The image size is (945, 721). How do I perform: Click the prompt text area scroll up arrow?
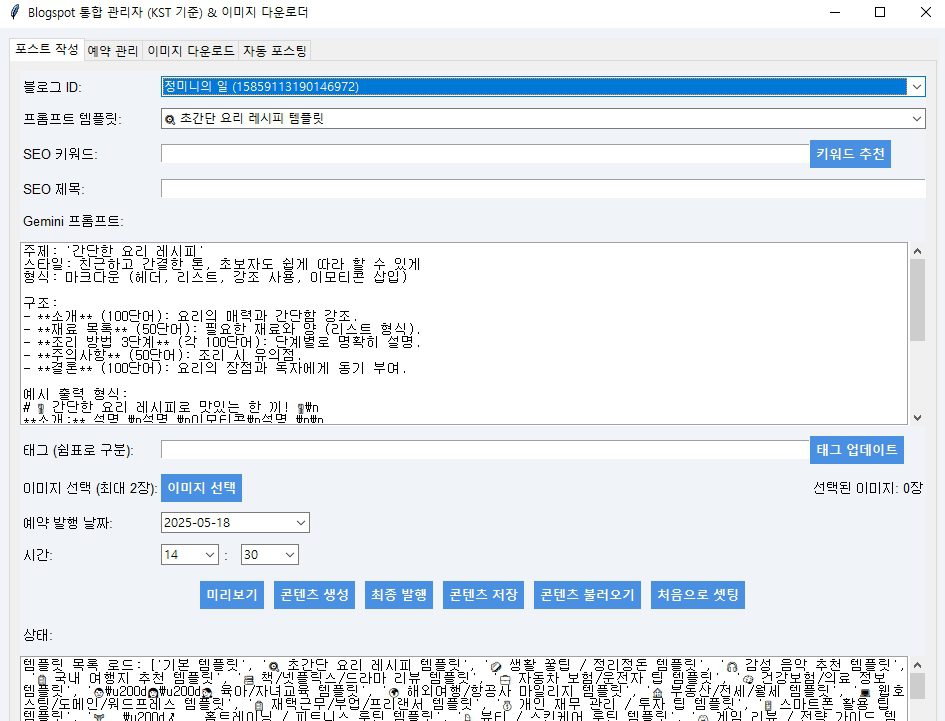tap(917, 251)
